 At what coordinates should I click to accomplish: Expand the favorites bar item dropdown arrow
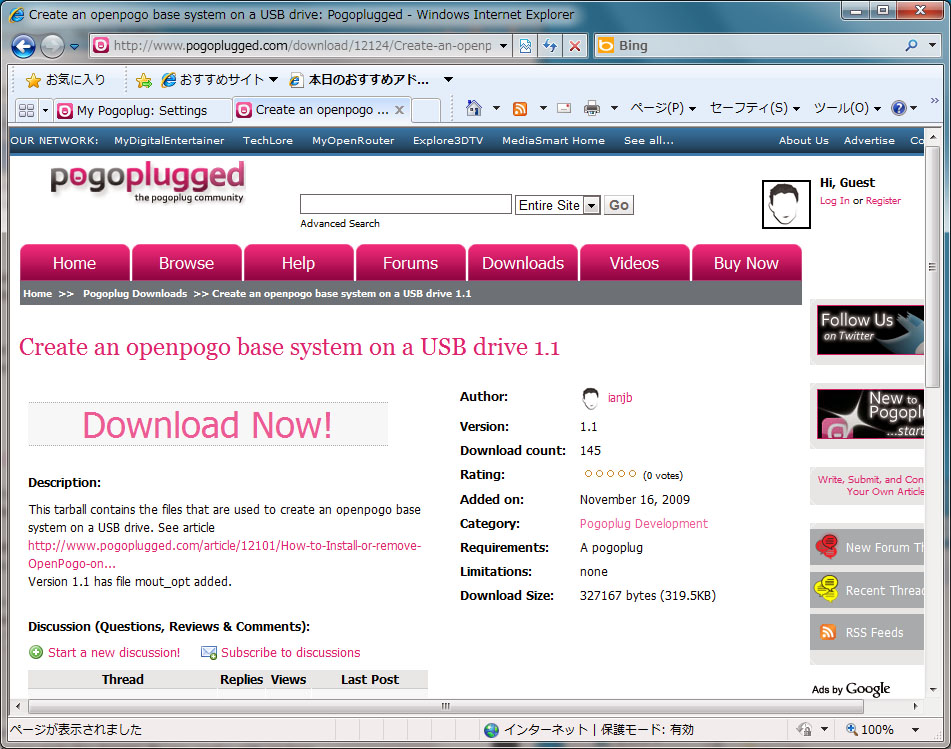coord(448,79)
